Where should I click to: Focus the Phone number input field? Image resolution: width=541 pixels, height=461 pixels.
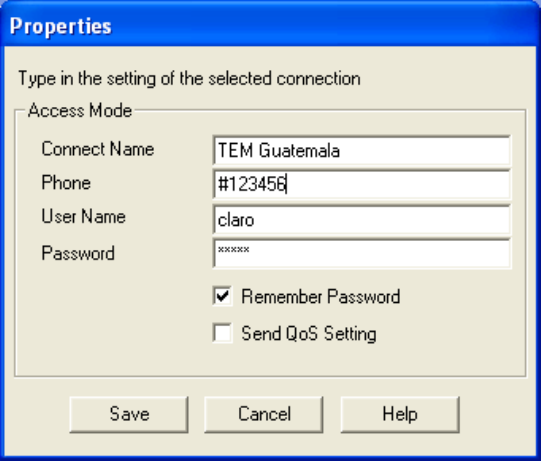pos(362,184)
